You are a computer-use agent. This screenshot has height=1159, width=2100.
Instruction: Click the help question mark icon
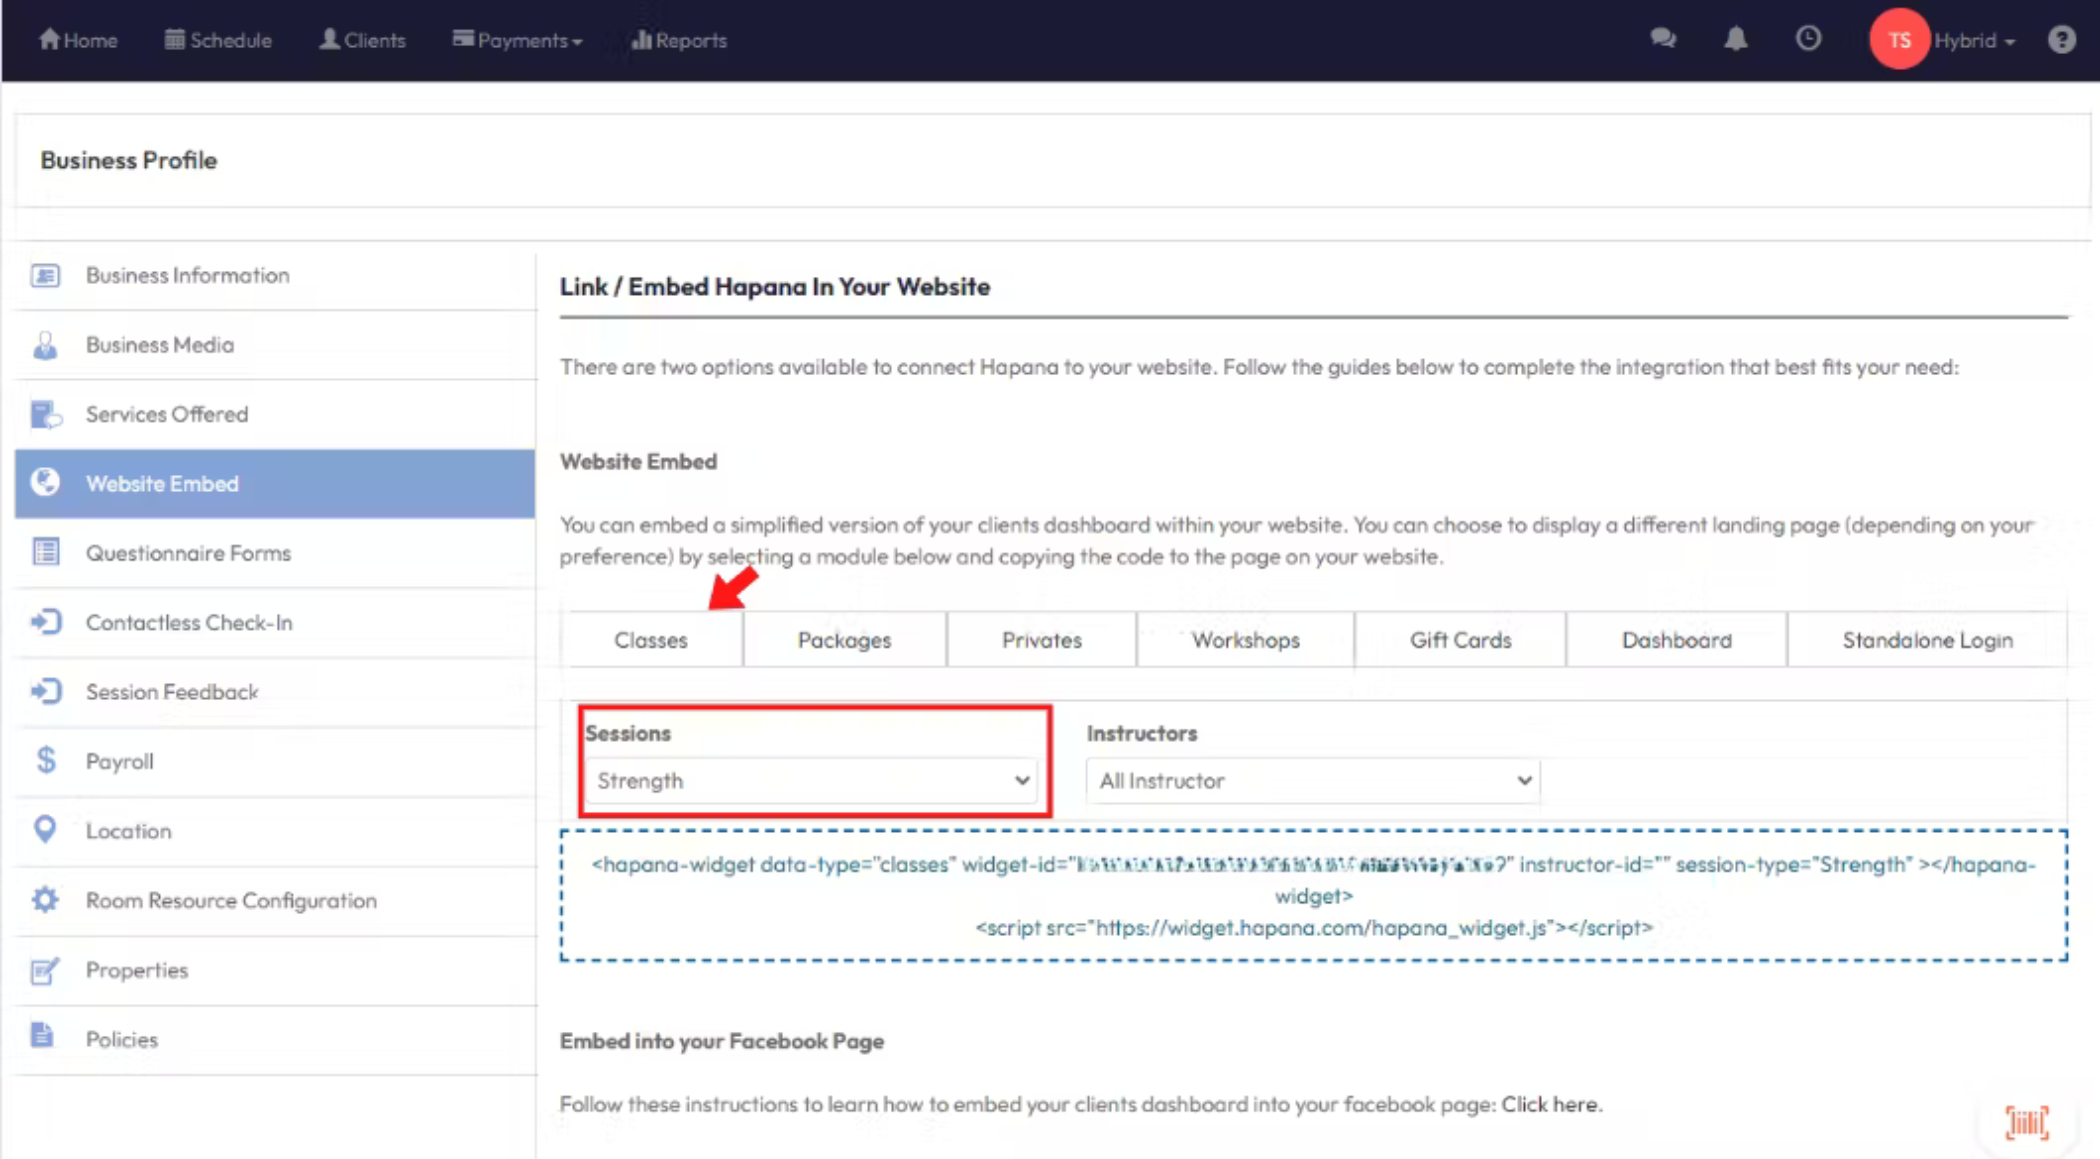2061,40
